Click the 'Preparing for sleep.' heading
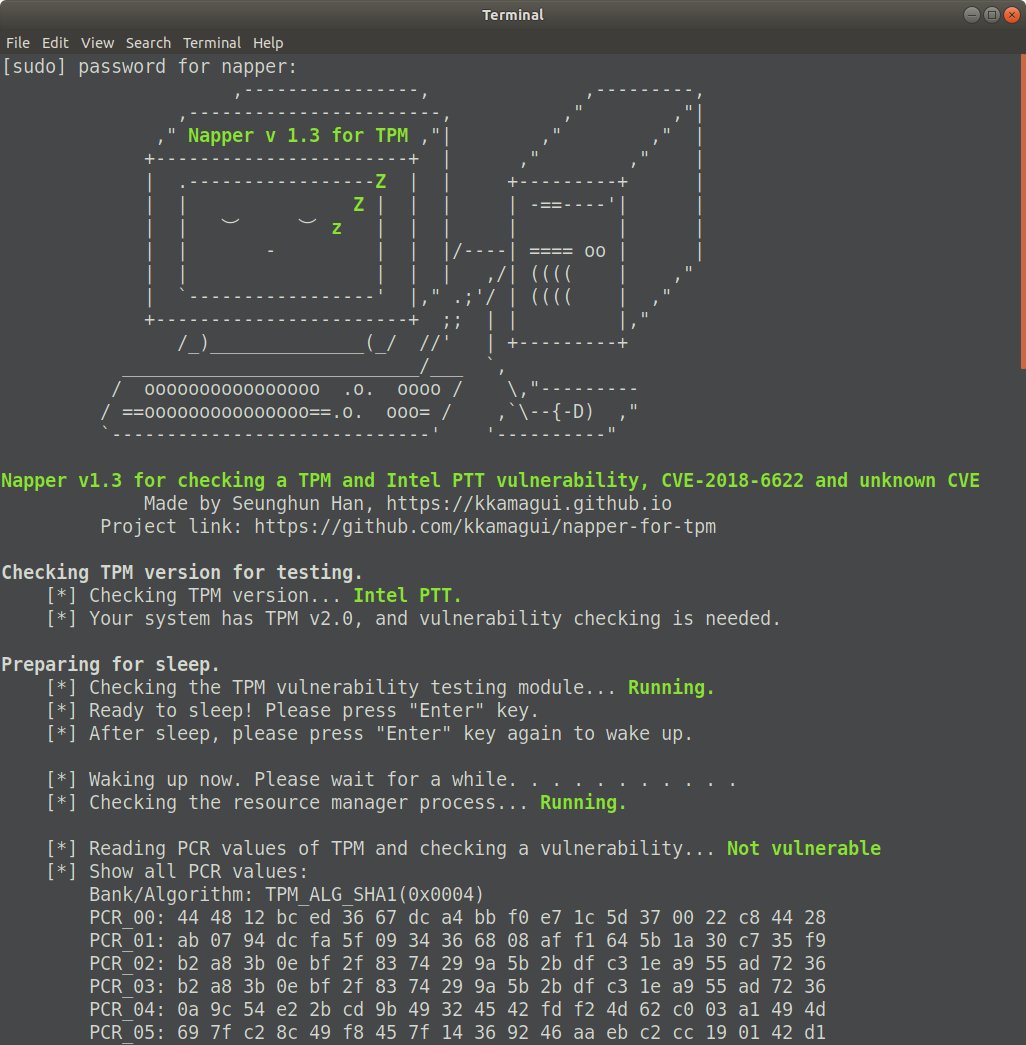The width and height of the screenshot is (1026, 1045). (111, 664)
